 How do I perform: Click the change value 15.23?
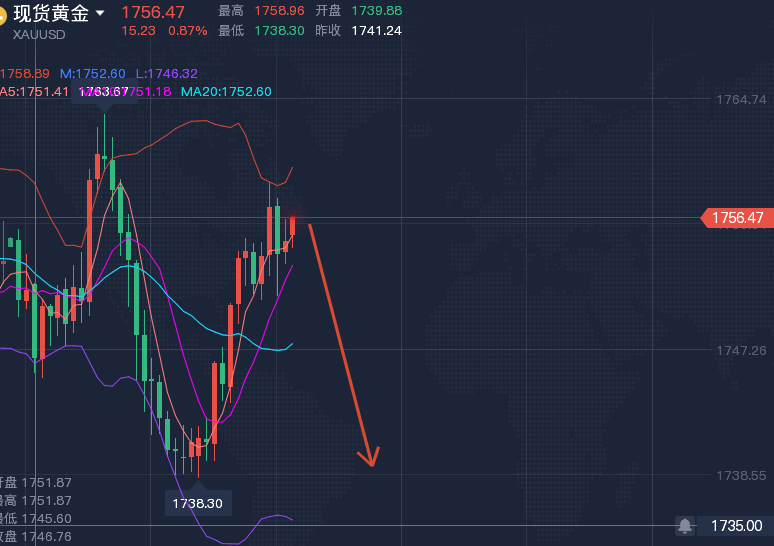(138, 31)
